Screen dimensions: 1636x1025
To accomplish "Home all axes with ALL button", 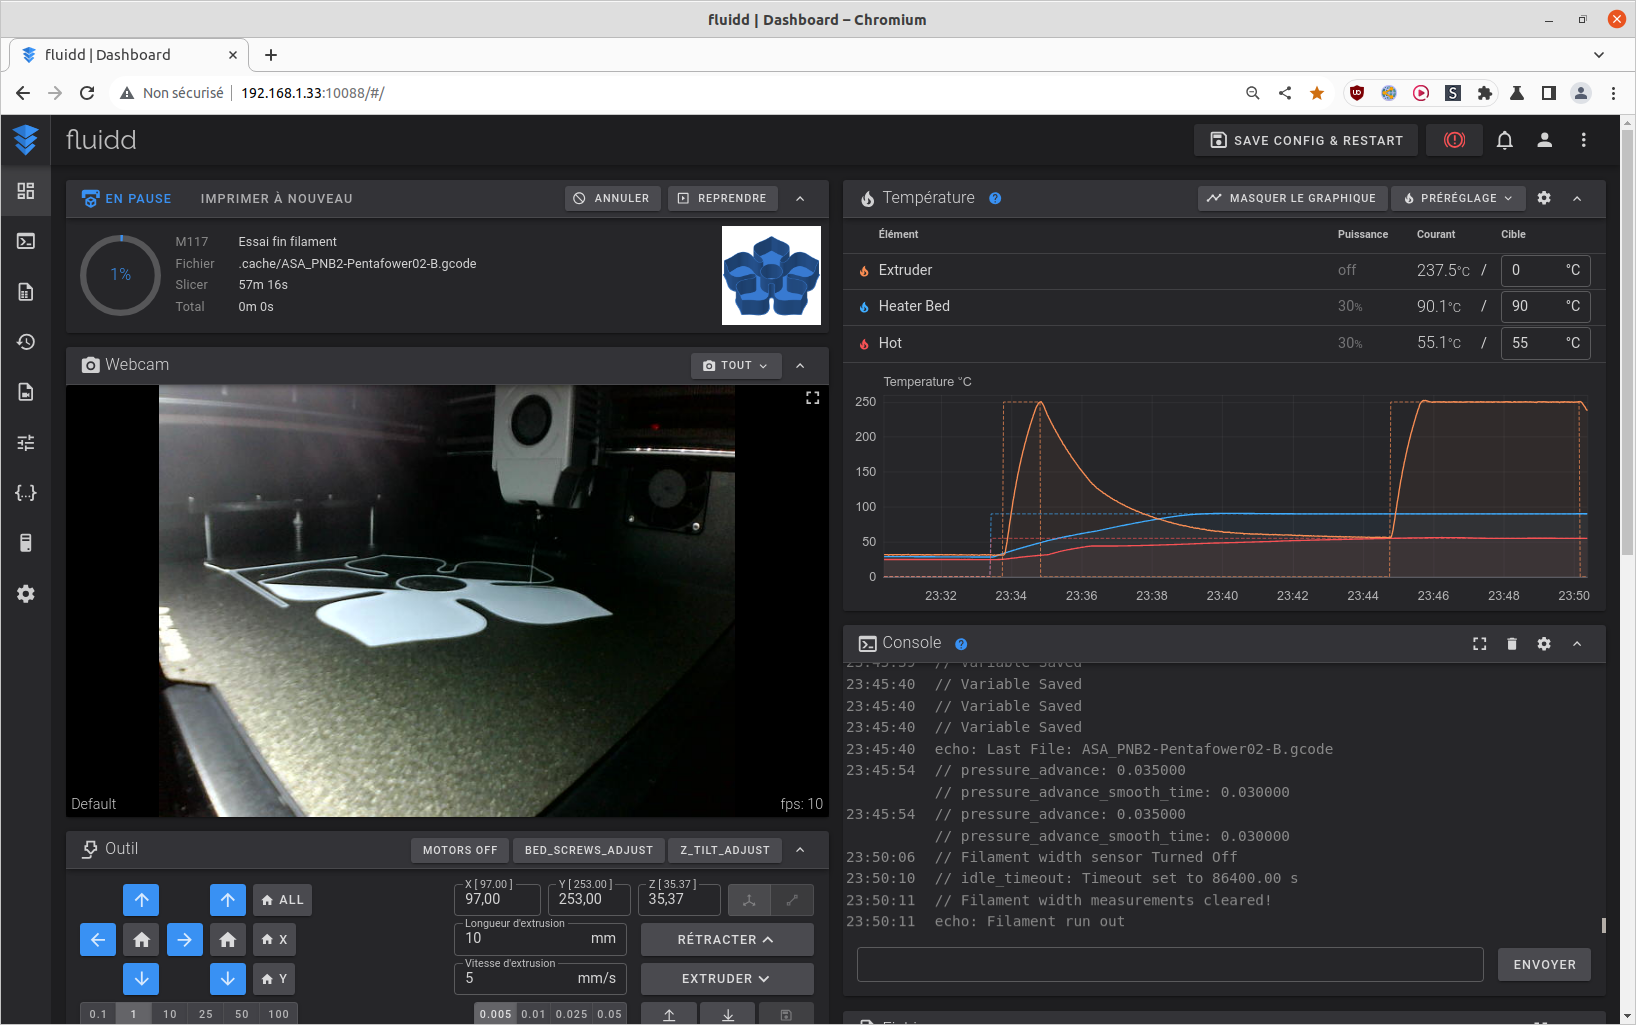I will (282, 900).
